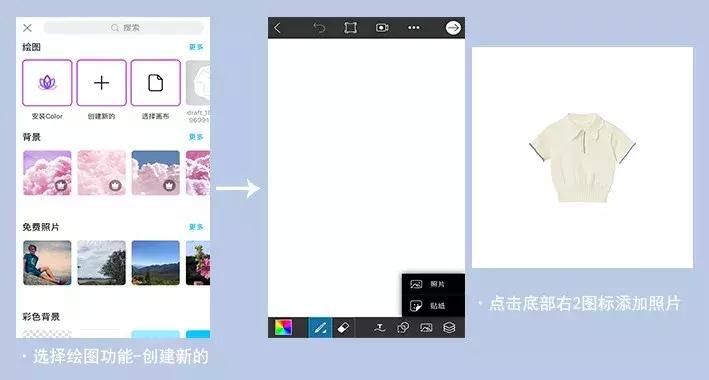Click the 创建新的 label
Image resolution: width=709 pixels, height=380 pixels.
(101, 116)
